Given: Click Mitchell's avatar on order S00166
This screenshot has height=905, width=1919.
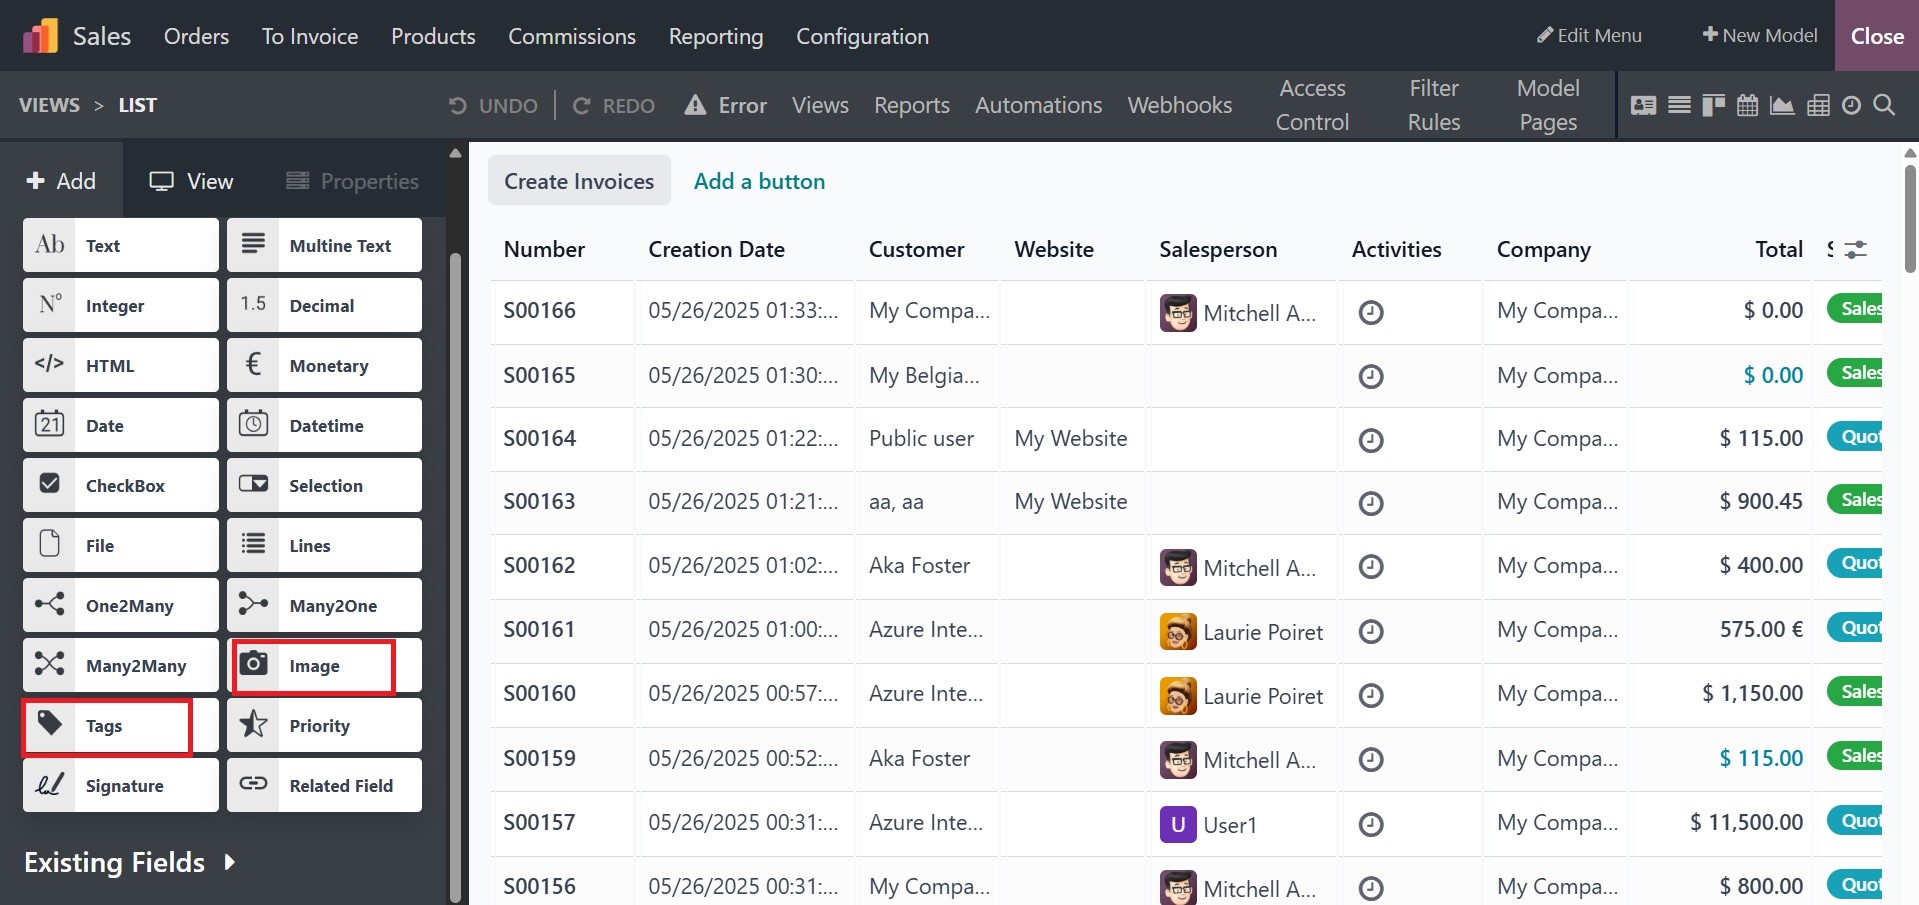Looking at the screenshot, I should 1178,313.
